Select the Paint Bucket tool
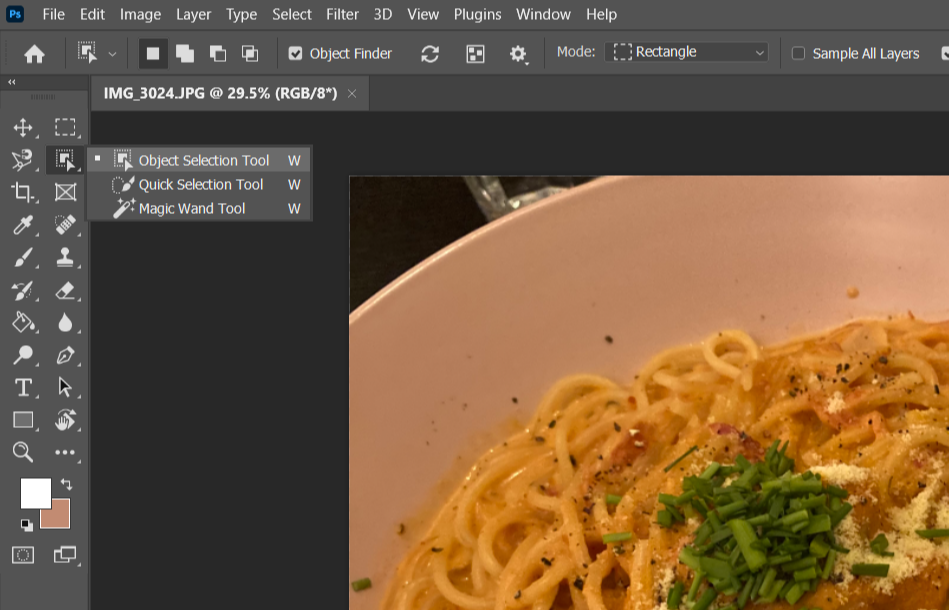 [x=23, y=323]
